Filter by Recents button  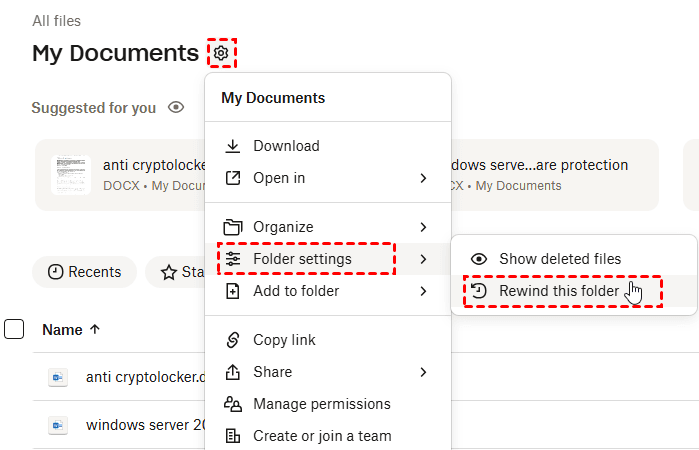click(85, 272)
